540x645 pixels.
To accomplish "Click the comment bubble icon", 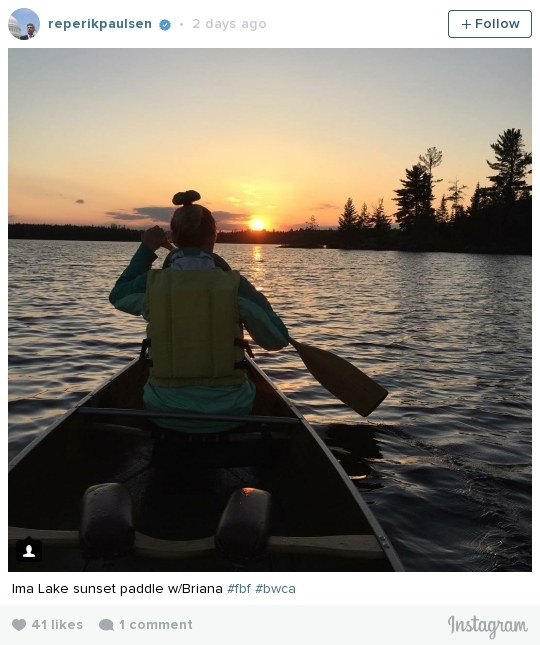I will click(106, 625).
